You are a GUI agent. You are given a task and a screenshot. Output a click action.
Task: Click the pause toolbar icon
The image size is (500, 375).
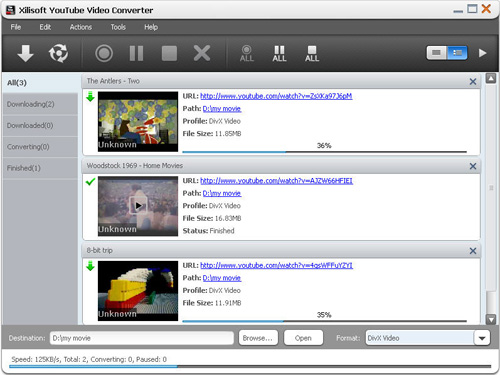point(136,53)
